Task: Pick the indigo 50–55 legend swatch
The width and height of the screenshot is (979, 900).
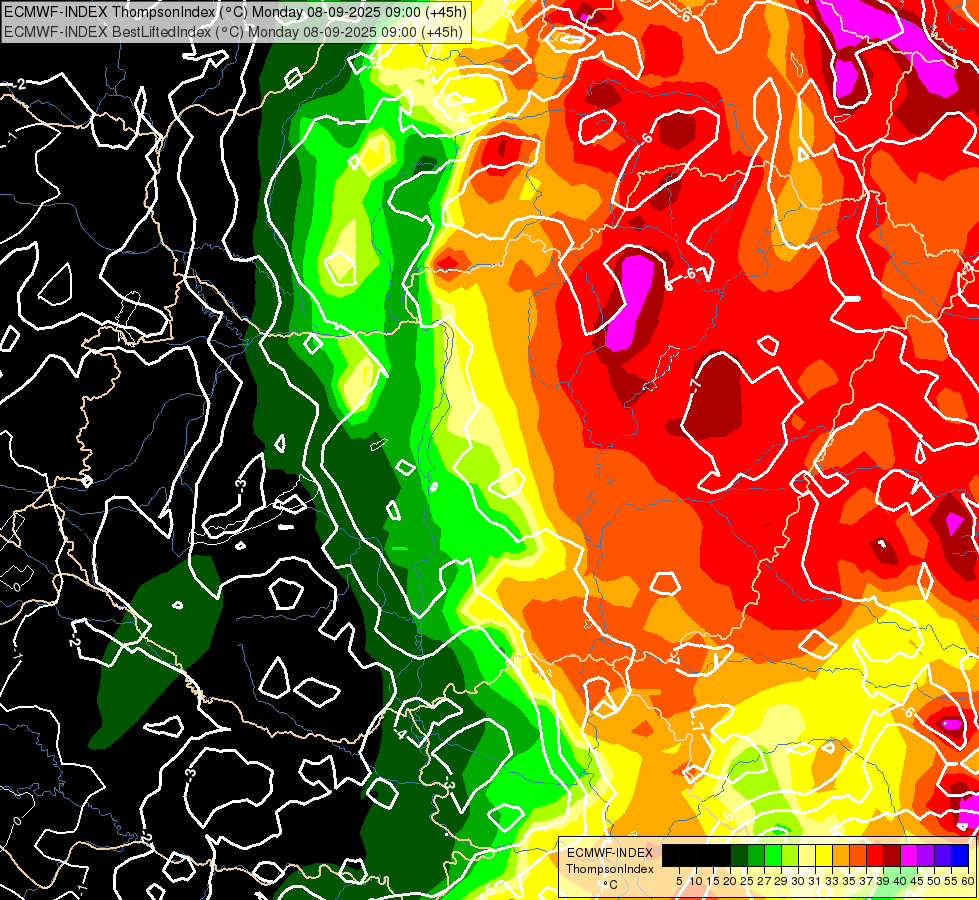Action: [x=943, y=856]
